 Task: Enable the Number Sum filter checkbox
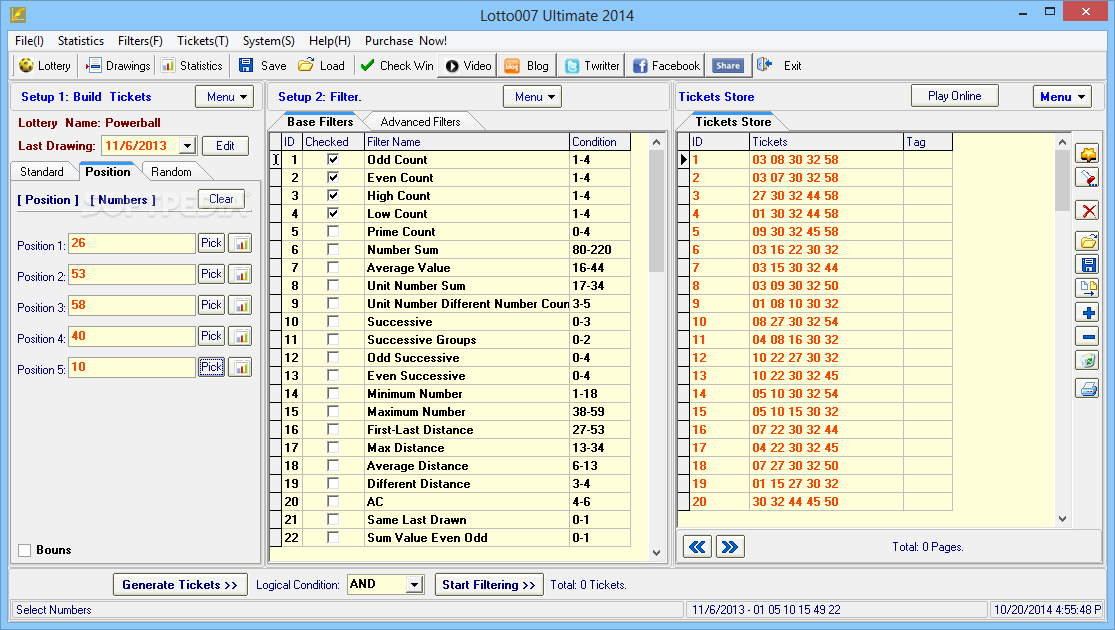pos(333,250)
